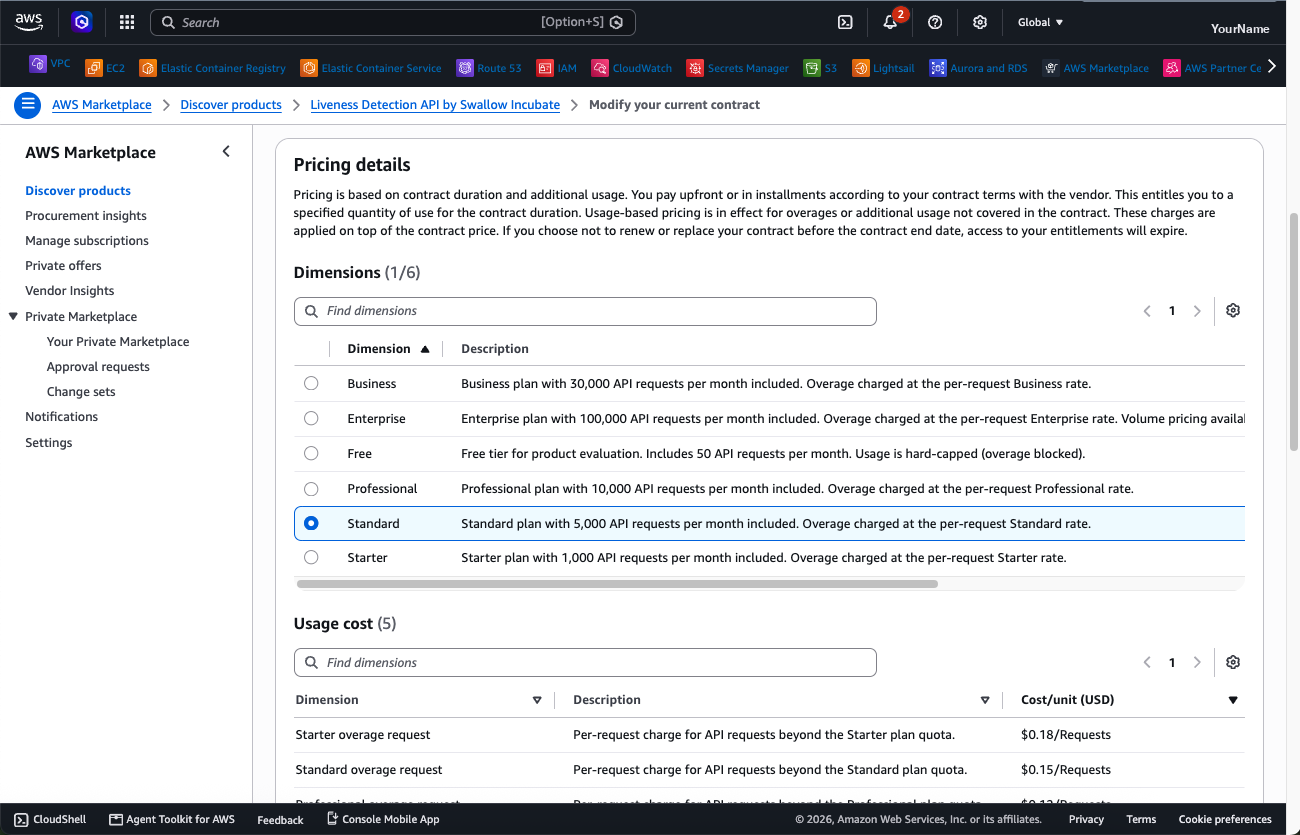This screenshot has width=1300, height=835.
Task: Click Liveness Detection API breadcrumb link
Action: click(x=435, y=105)
